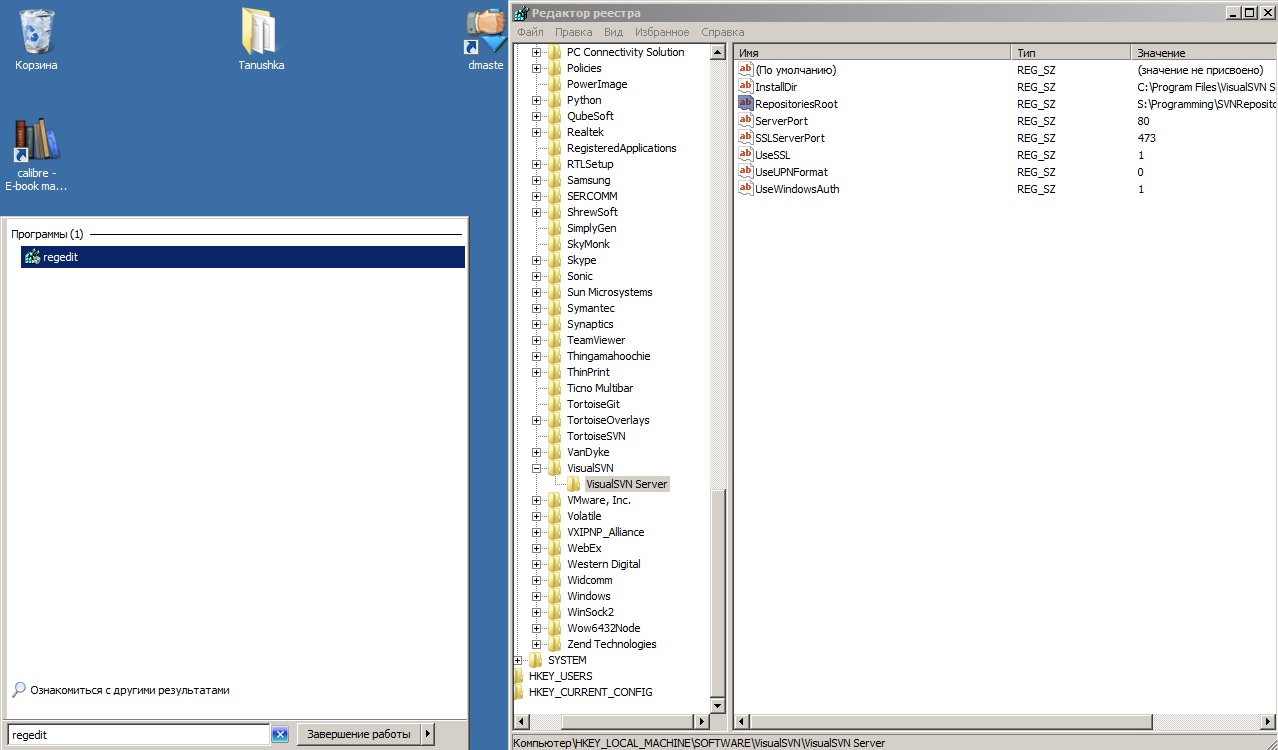Select the TortoiseGit tree key
Screen dimensions: 1278x750
point(593,404)
